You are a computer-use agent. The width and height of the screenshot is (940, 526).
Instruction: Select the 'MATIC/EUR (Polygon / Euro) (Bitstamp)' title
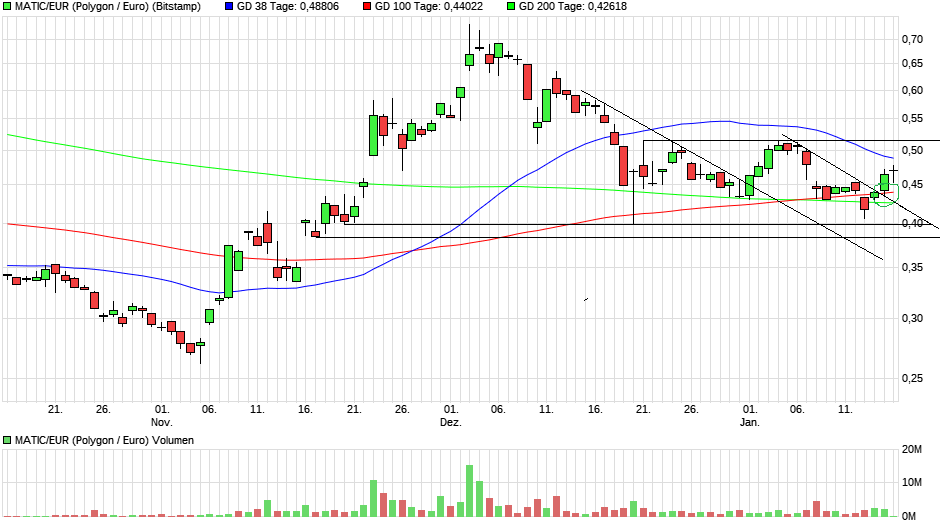point(108,7)
